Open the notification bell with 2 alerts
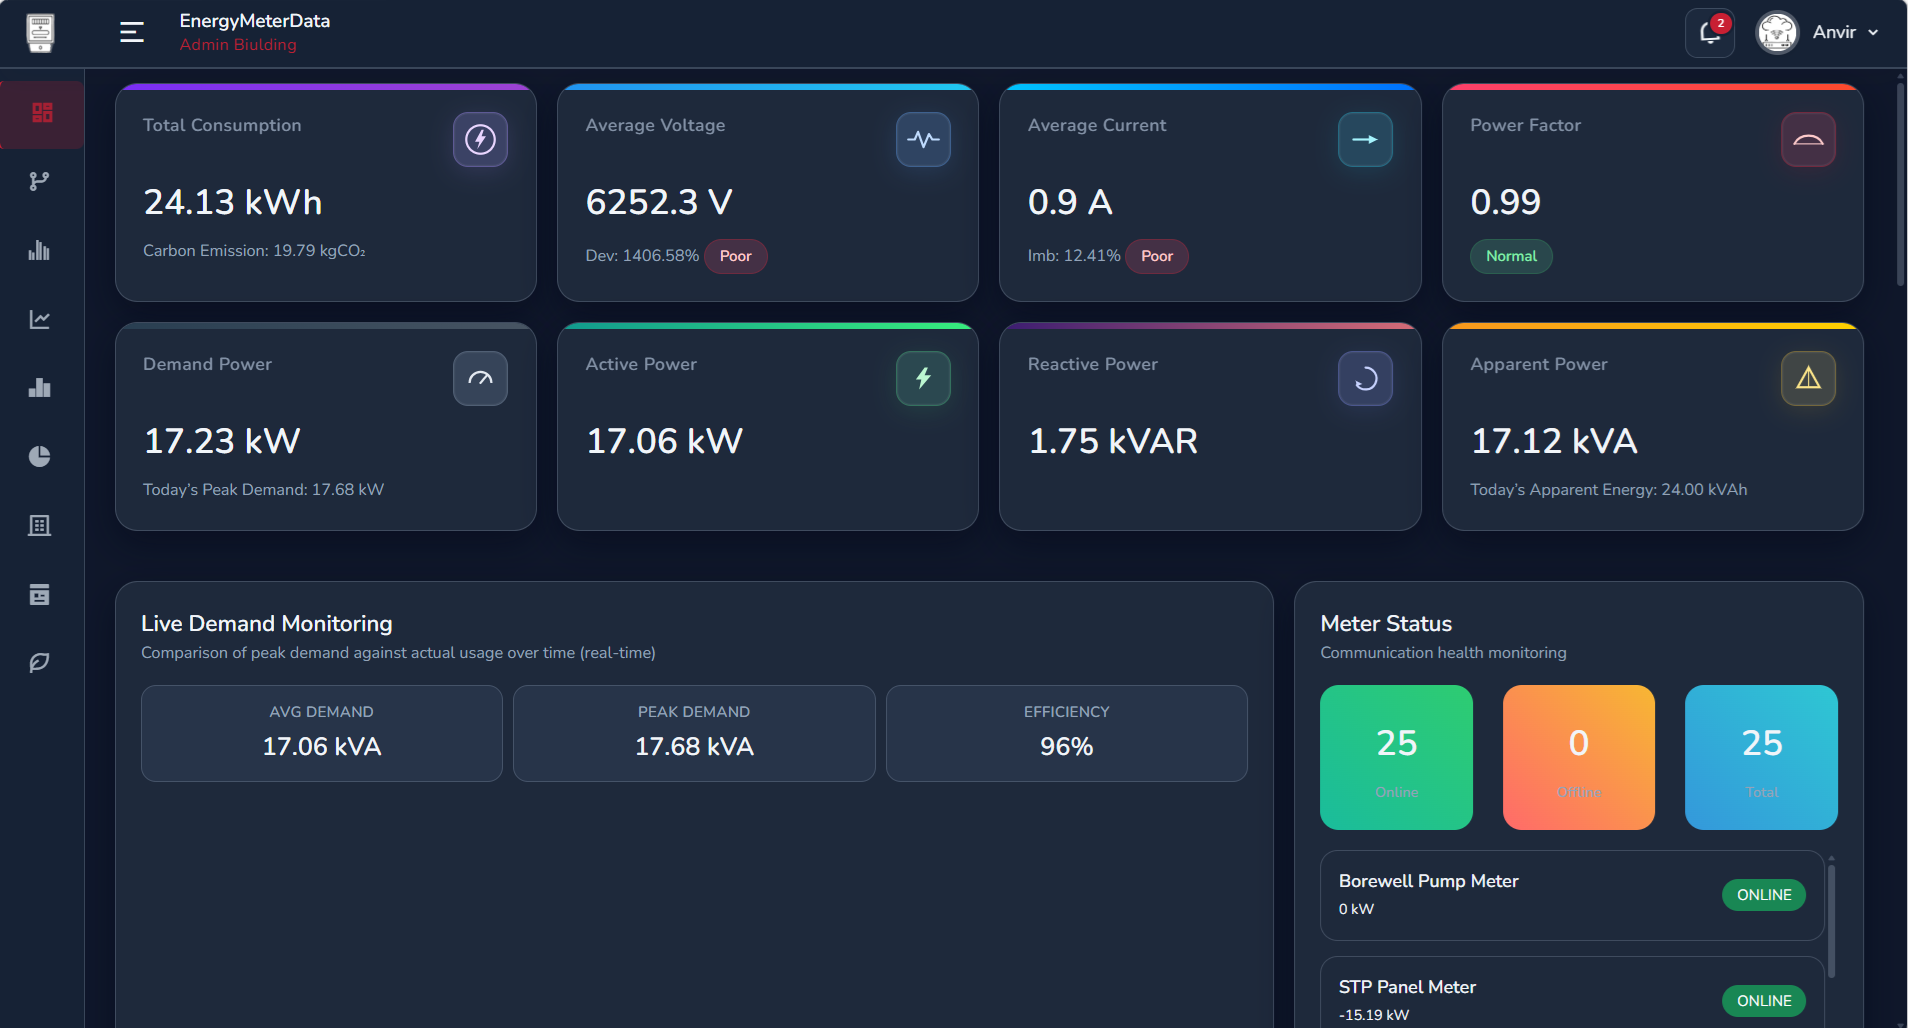 (x=1709, y=33)
